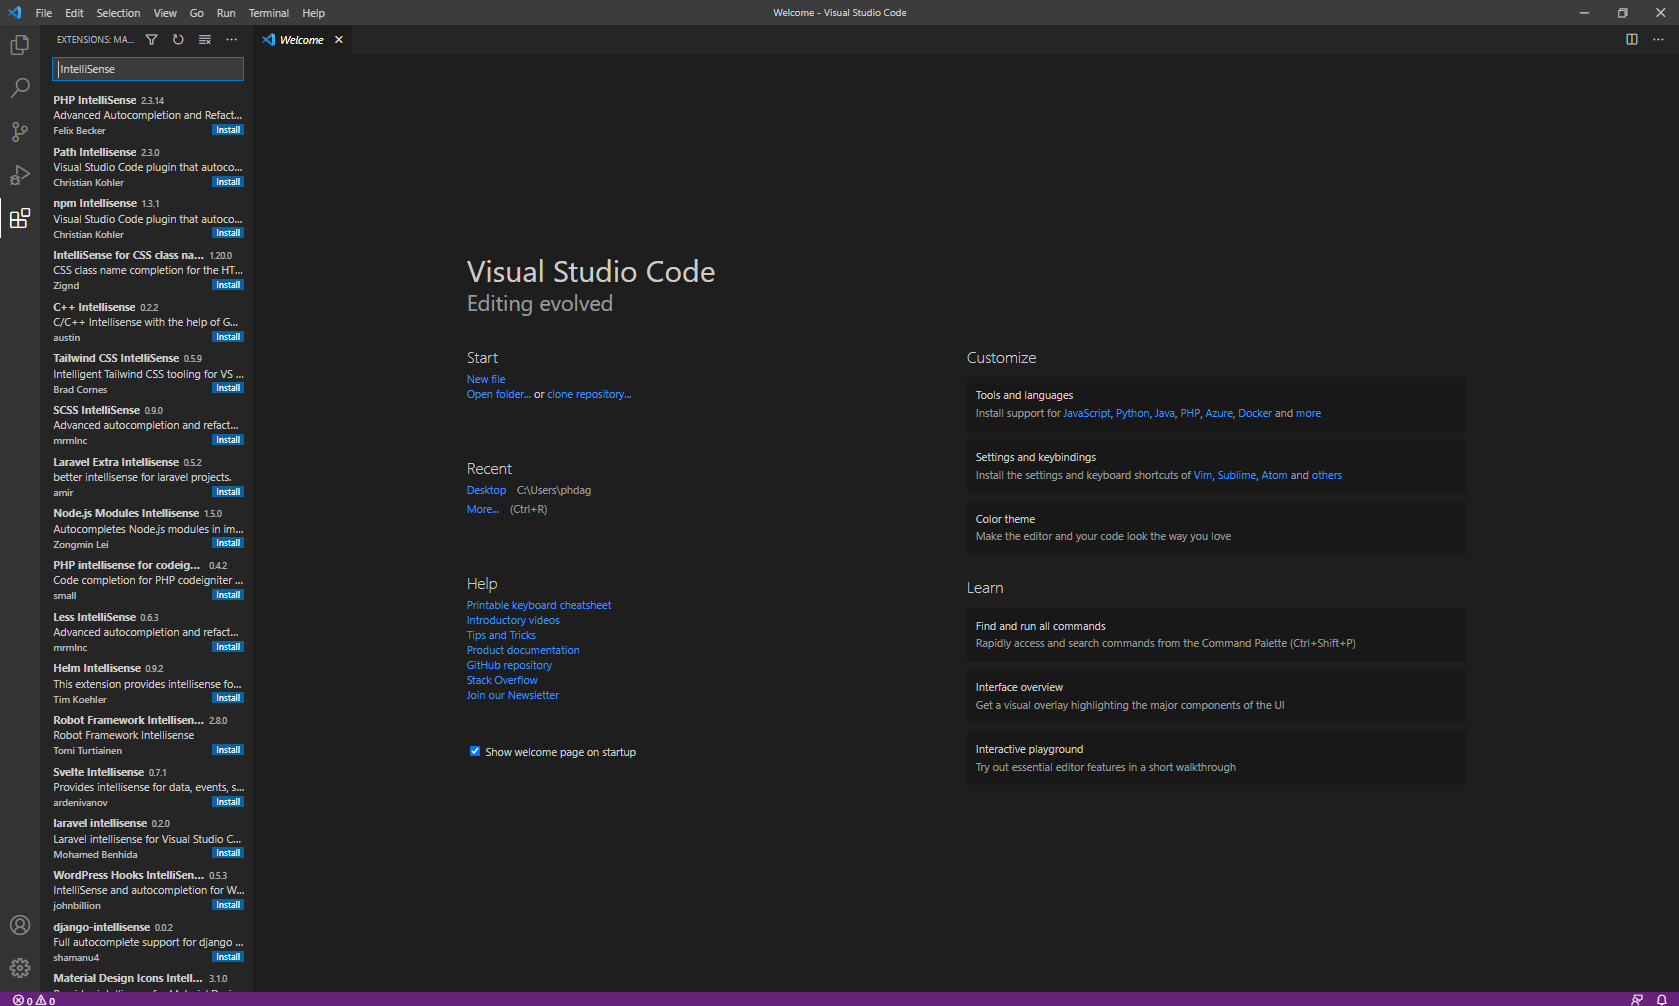Install the npm Intellisense extension
The image size is (1679, 1006).
(228, 233)
